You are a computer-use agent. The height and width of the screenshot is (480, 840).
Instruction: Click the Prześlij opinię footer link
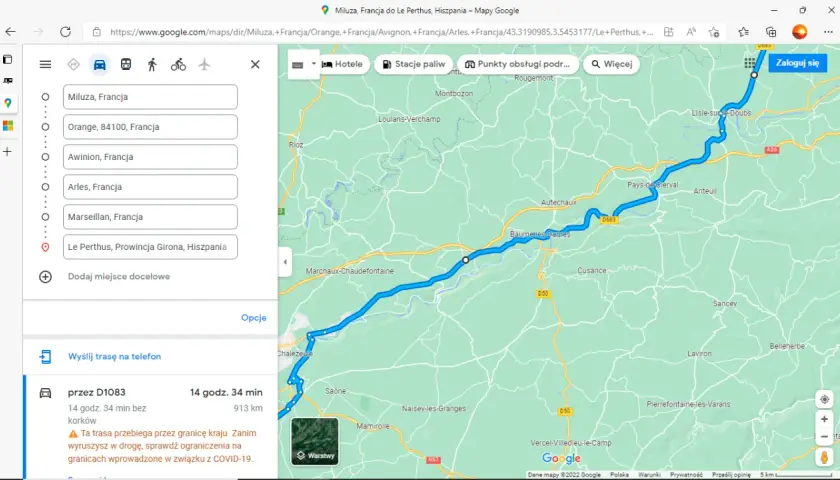pos(731,475)
